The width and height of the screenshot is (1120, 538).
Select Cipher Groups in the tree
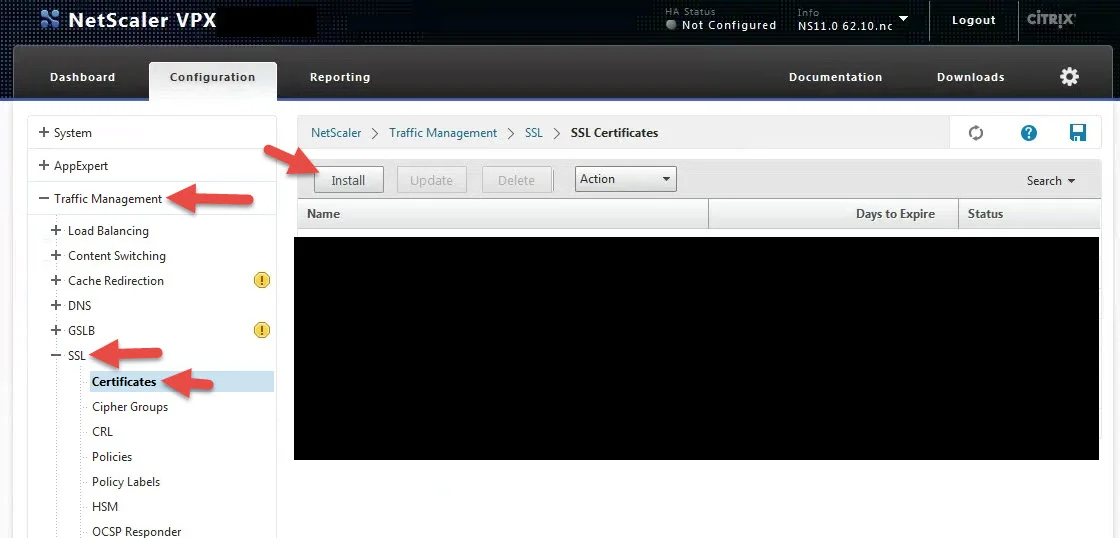(x=130, y=407)
